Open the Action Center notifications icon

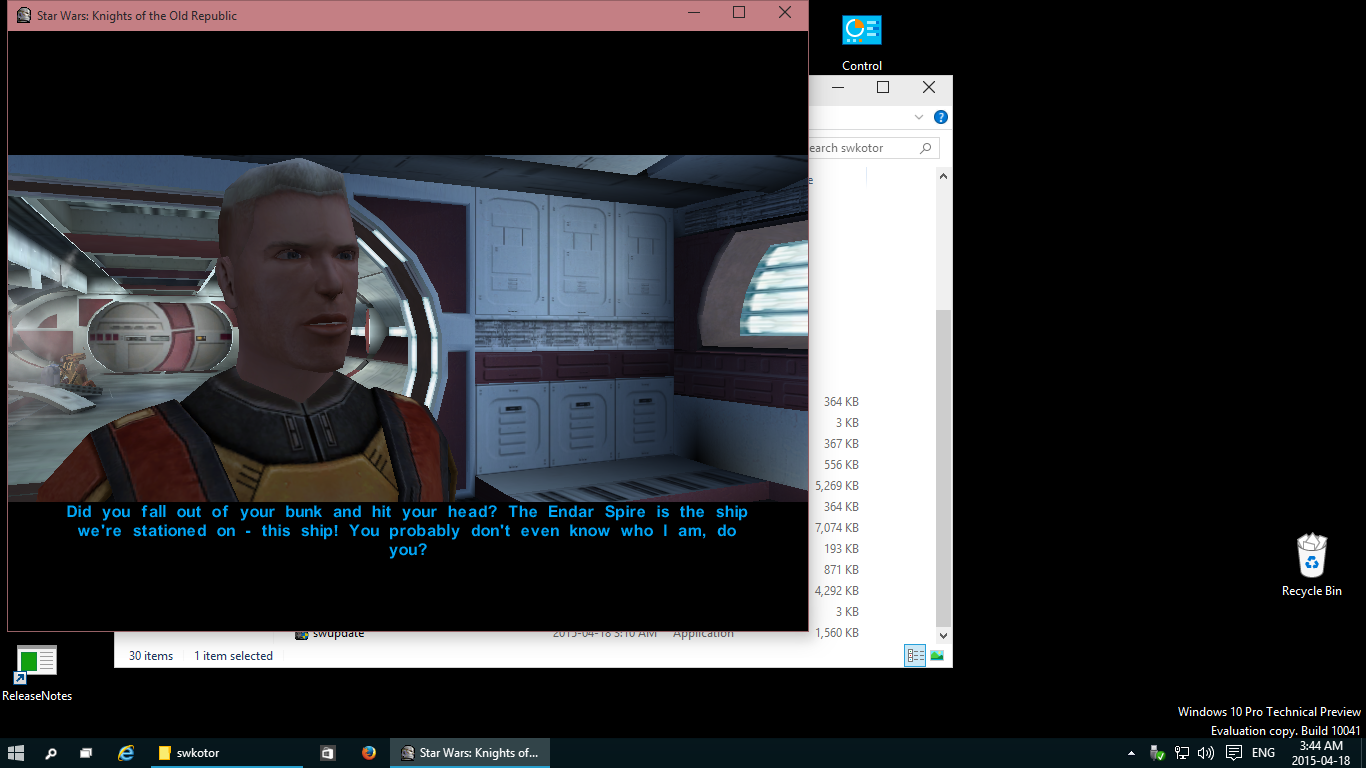click(x=1234, y=753)
